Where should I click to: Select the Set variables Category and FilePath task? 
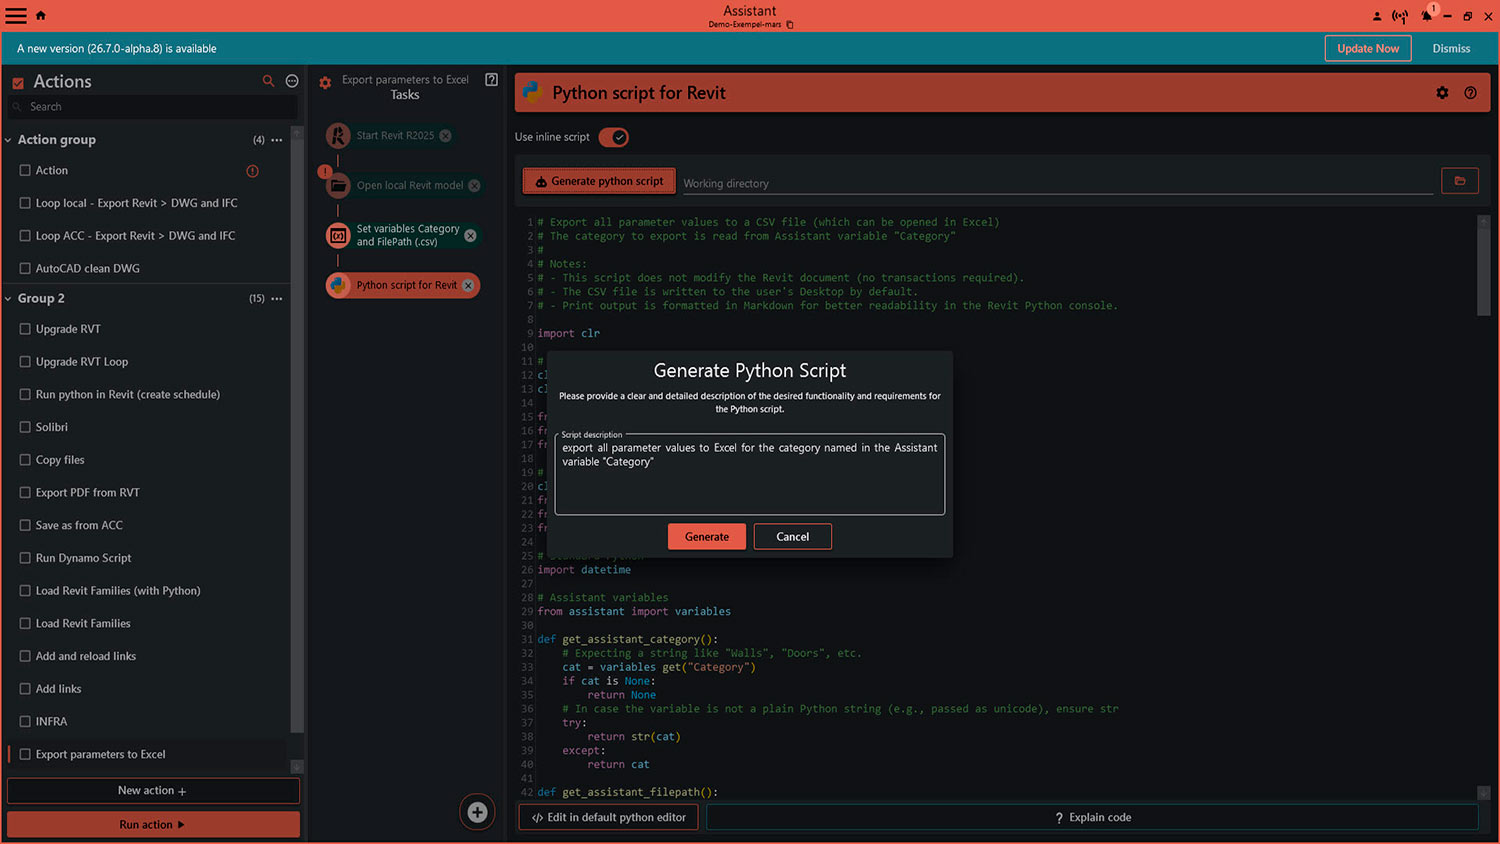point(407,235)
